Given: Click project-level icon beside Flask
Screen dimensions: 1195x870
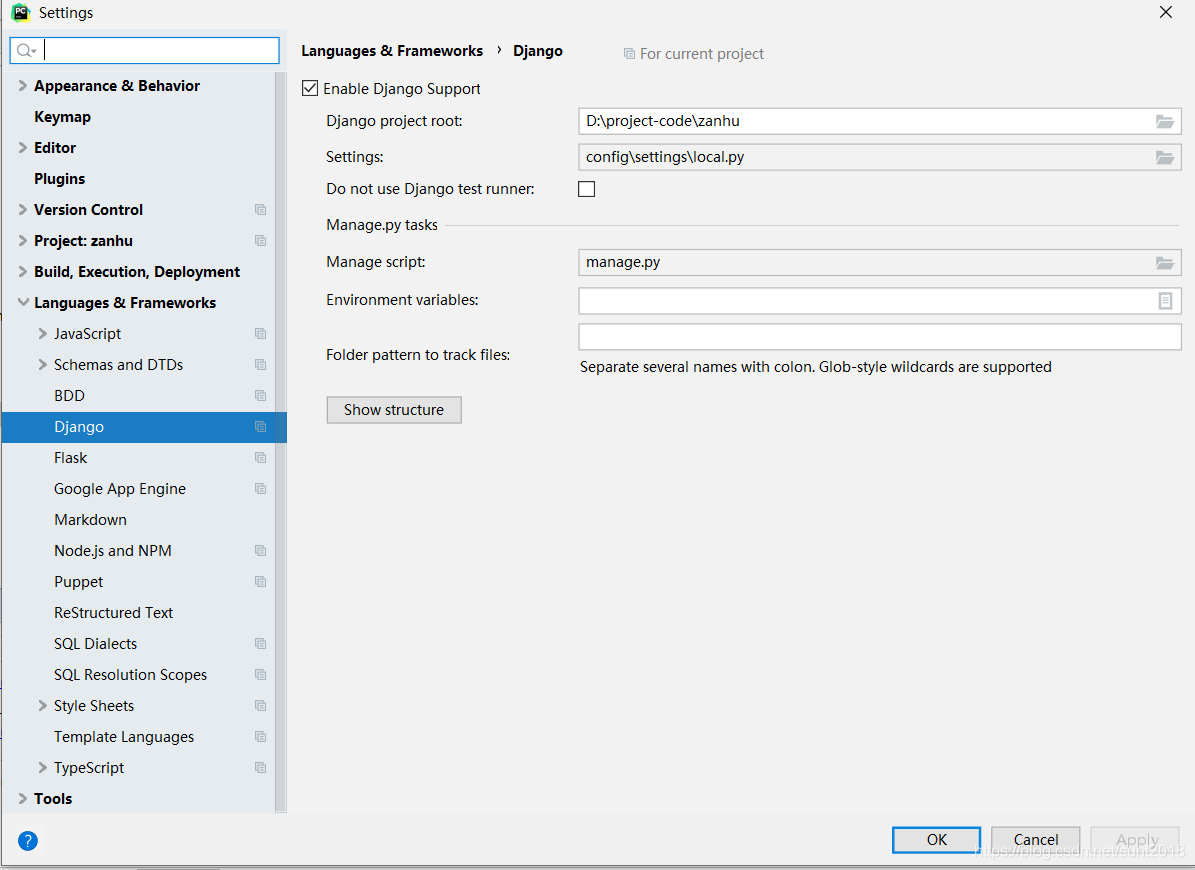Looking at the screenshot, I should pyautogui.click(x=261, y=458).
